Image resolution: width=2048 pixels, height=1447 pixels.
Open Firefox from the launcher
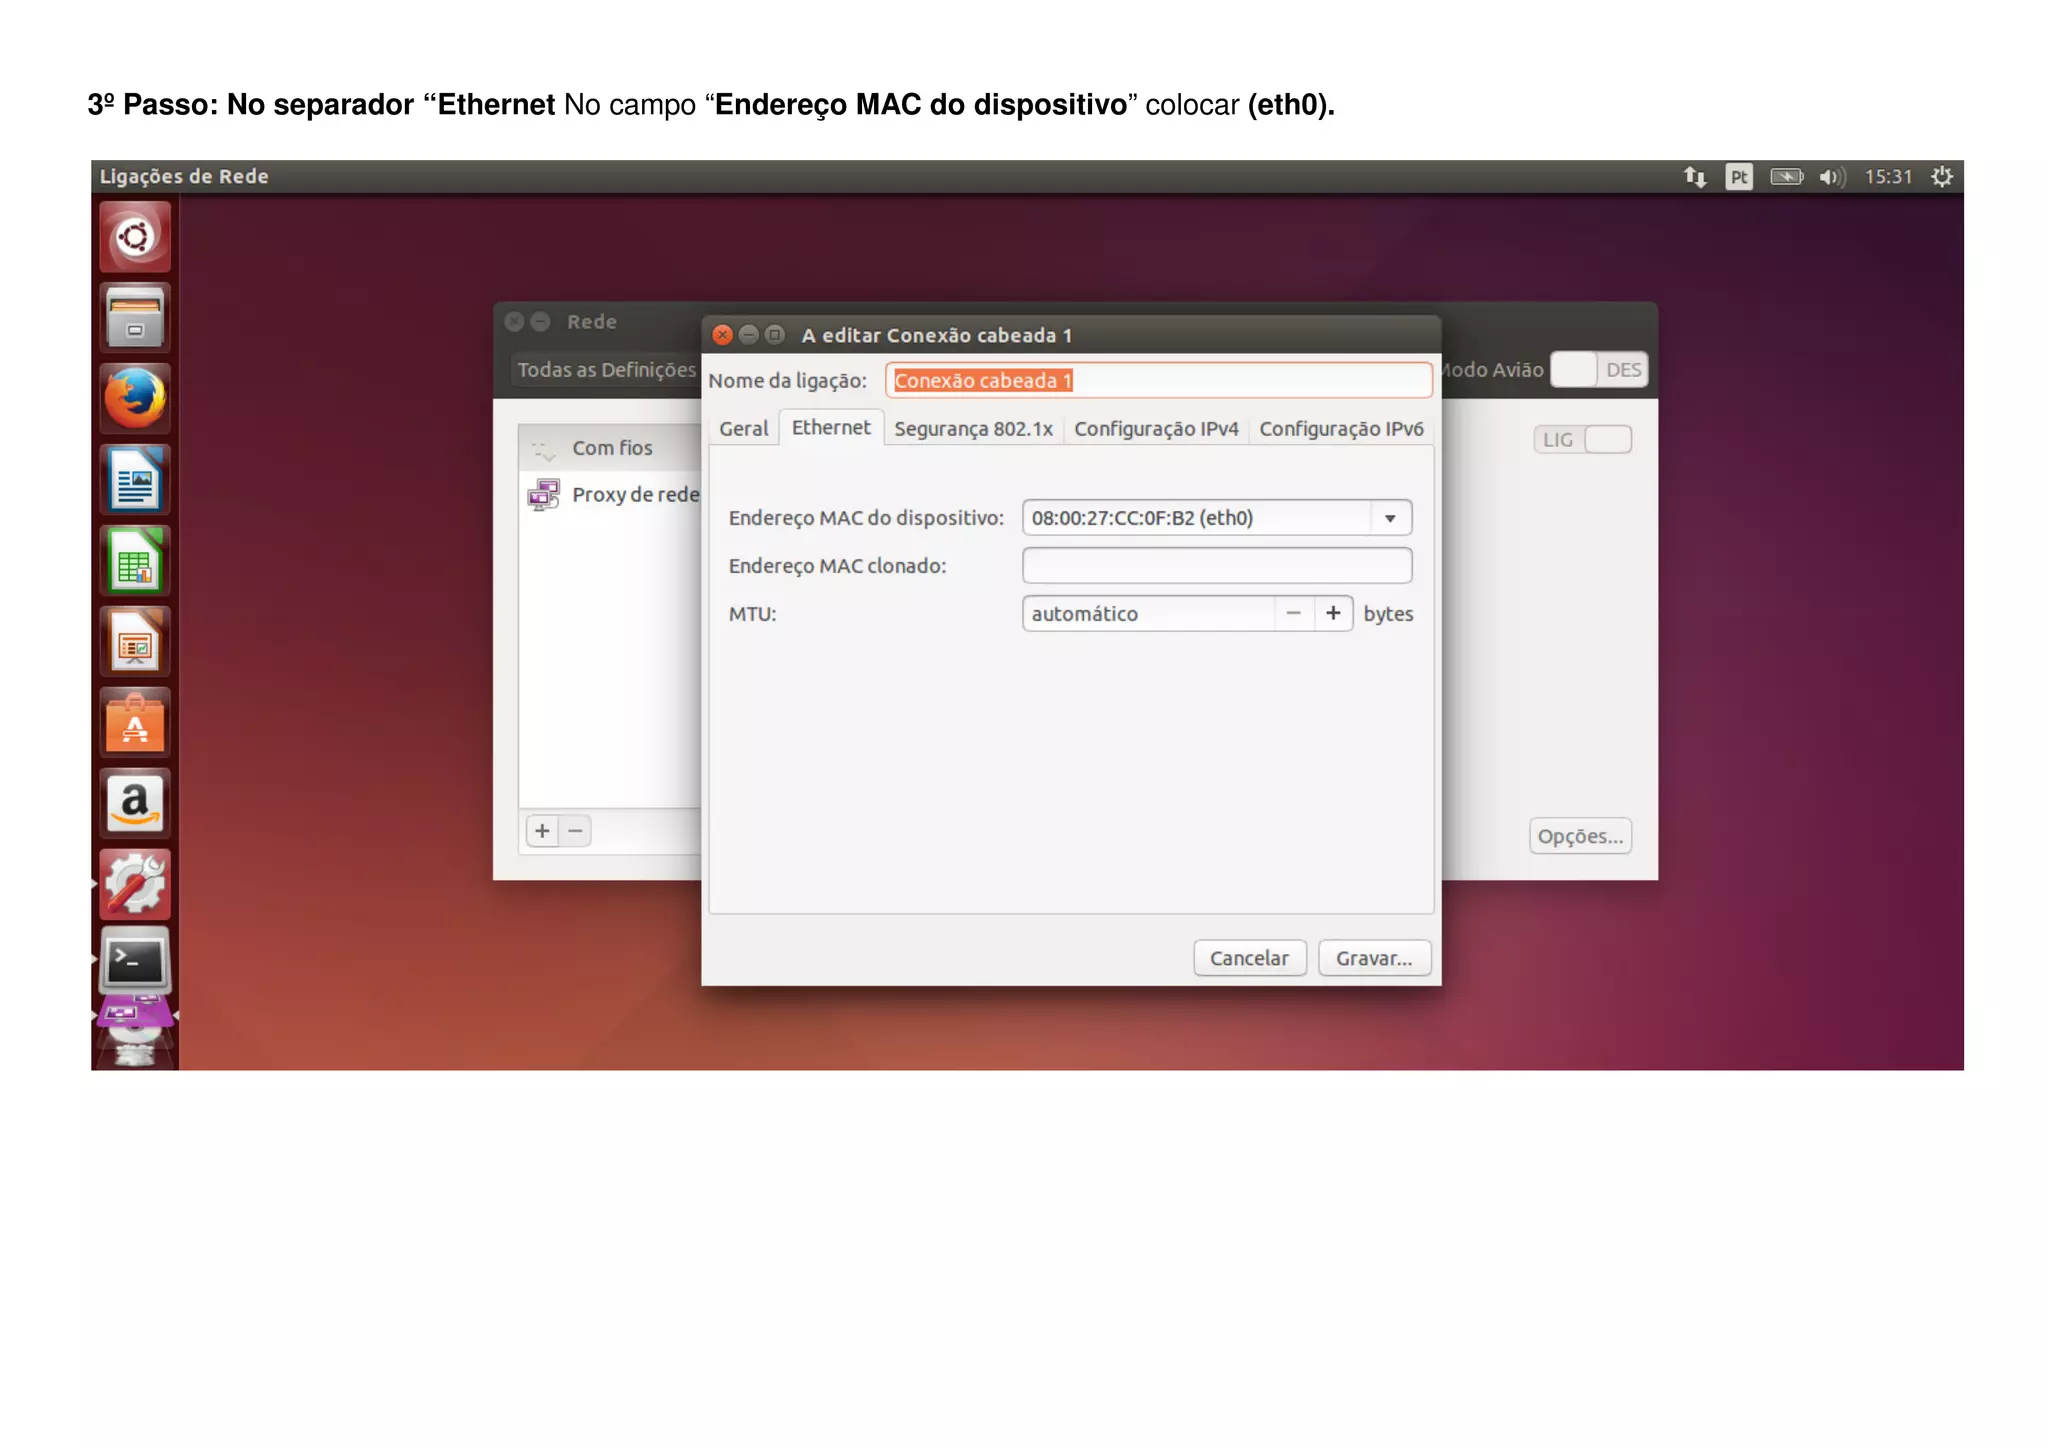[x=135, y=398]
